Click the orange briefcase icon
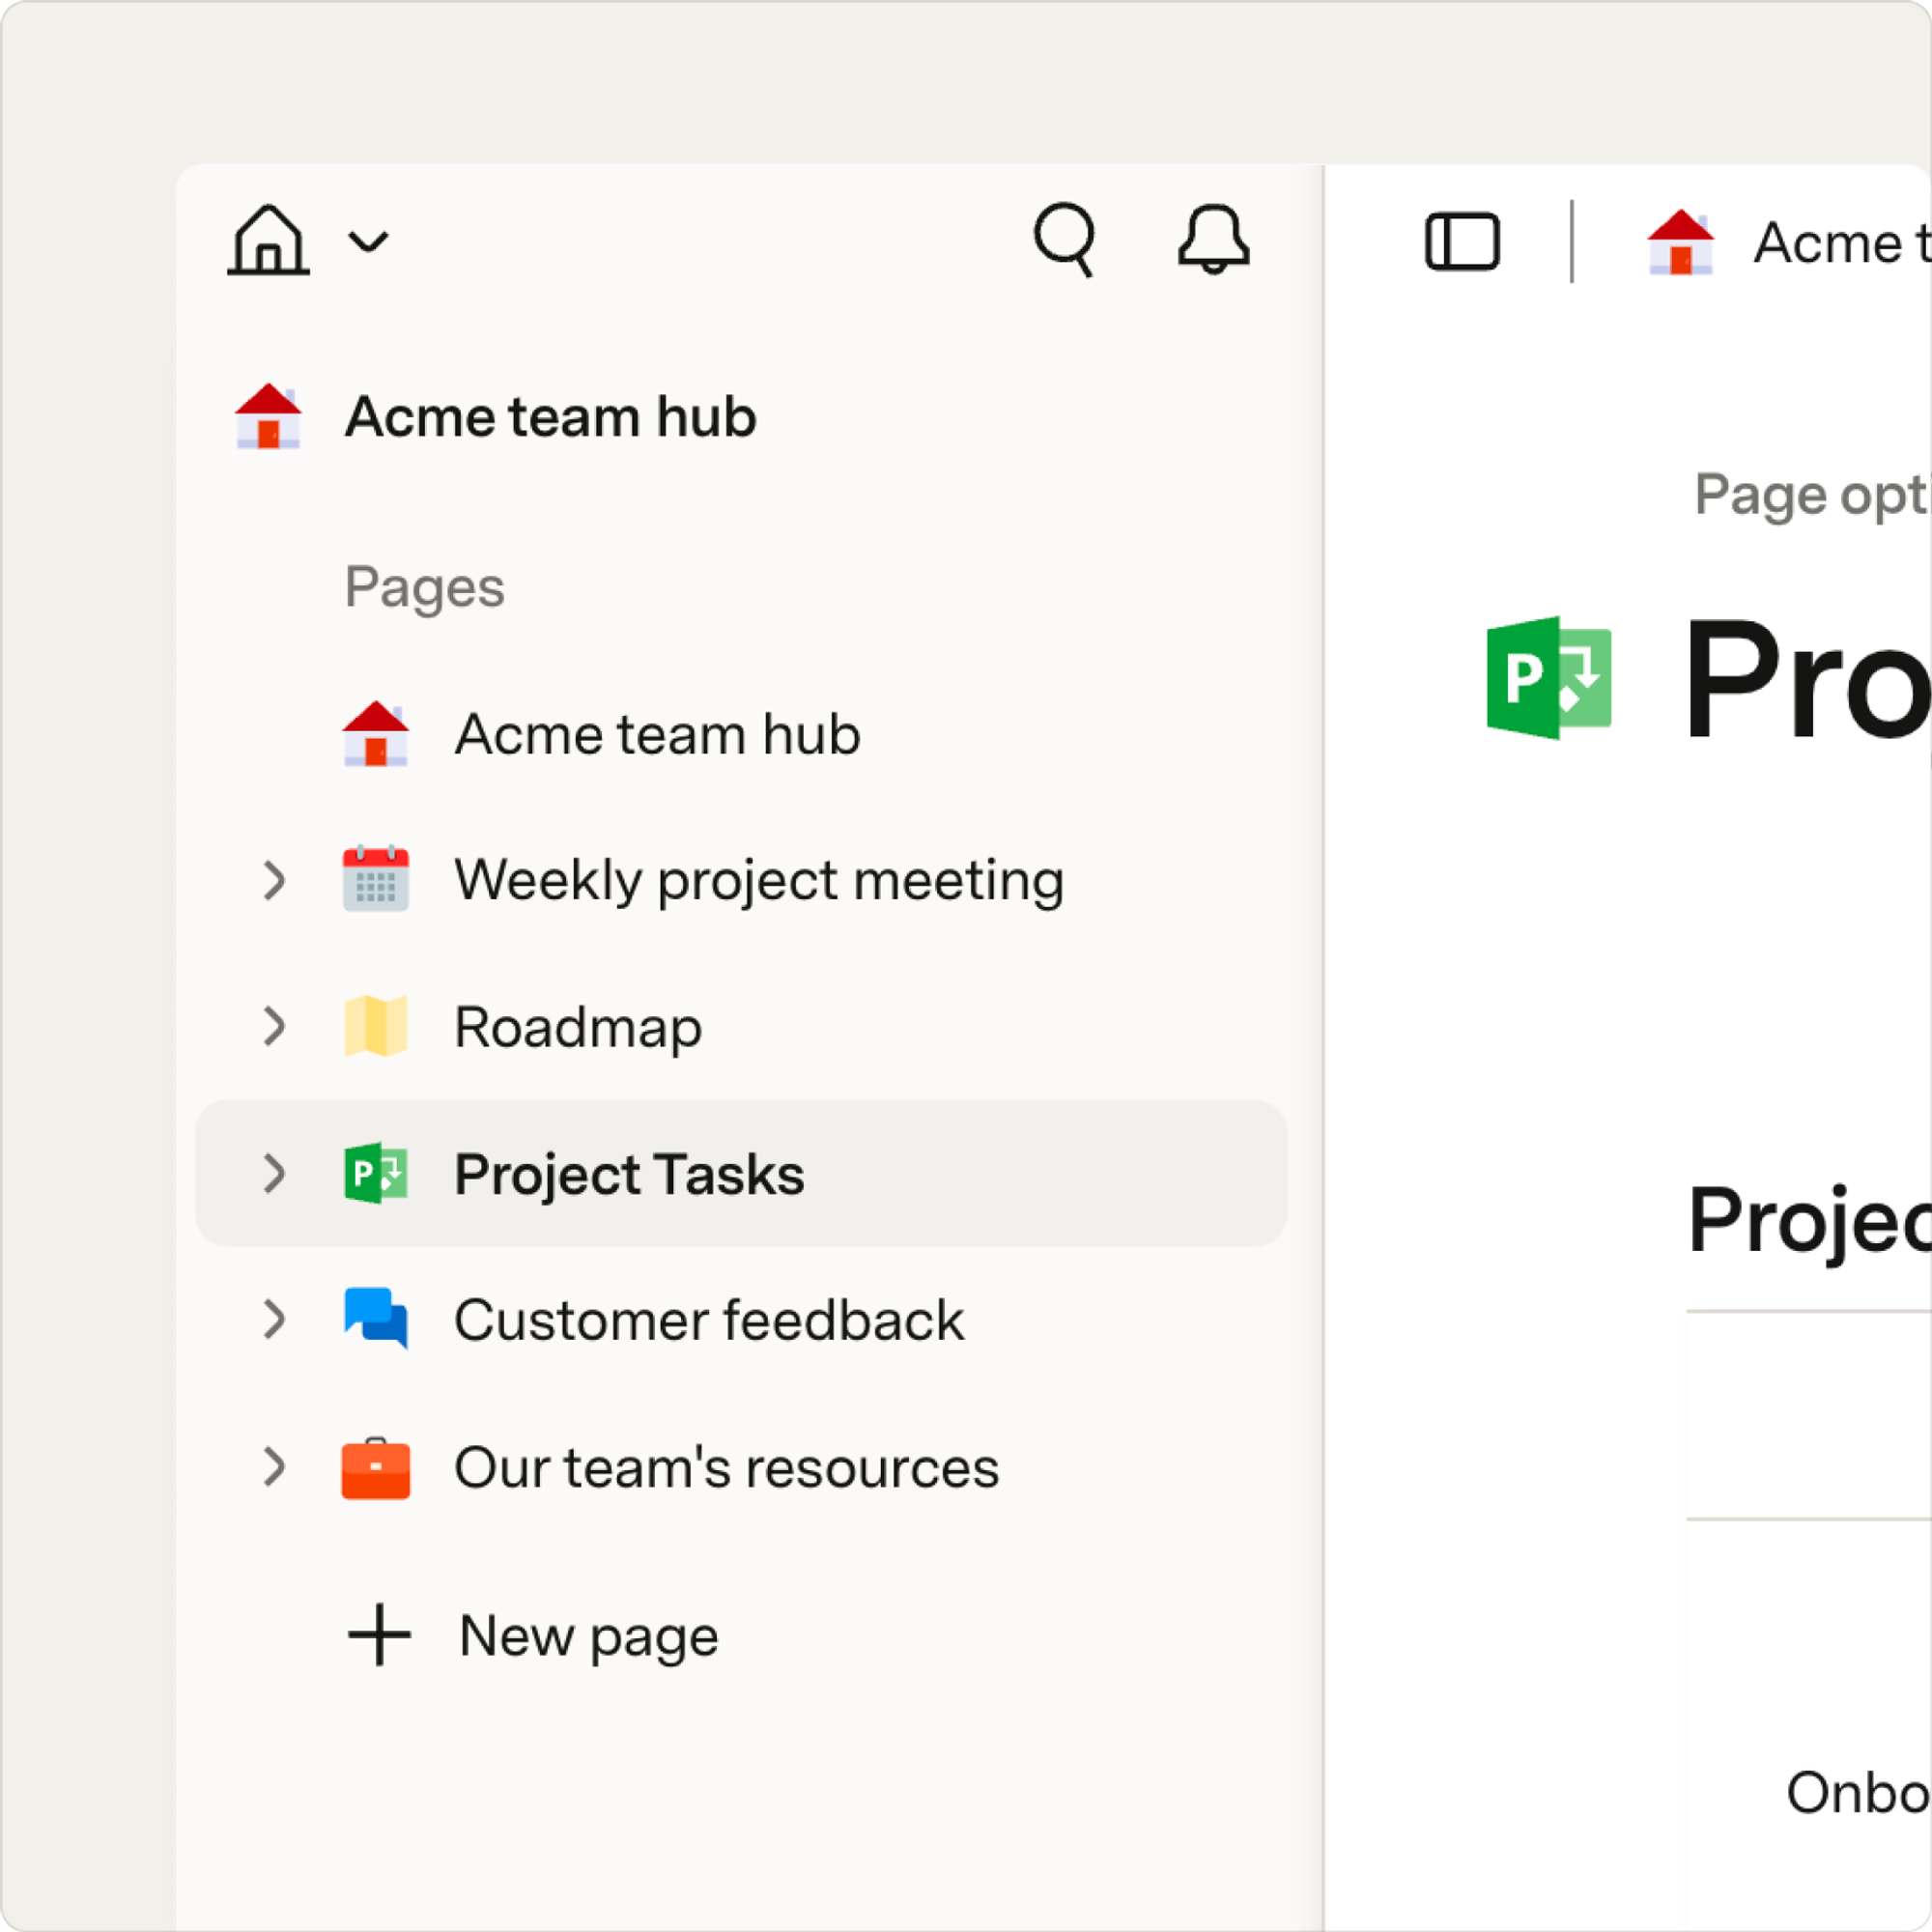The width and height of the screenshot is (1932, 1932). click(x=376, y=1468)
